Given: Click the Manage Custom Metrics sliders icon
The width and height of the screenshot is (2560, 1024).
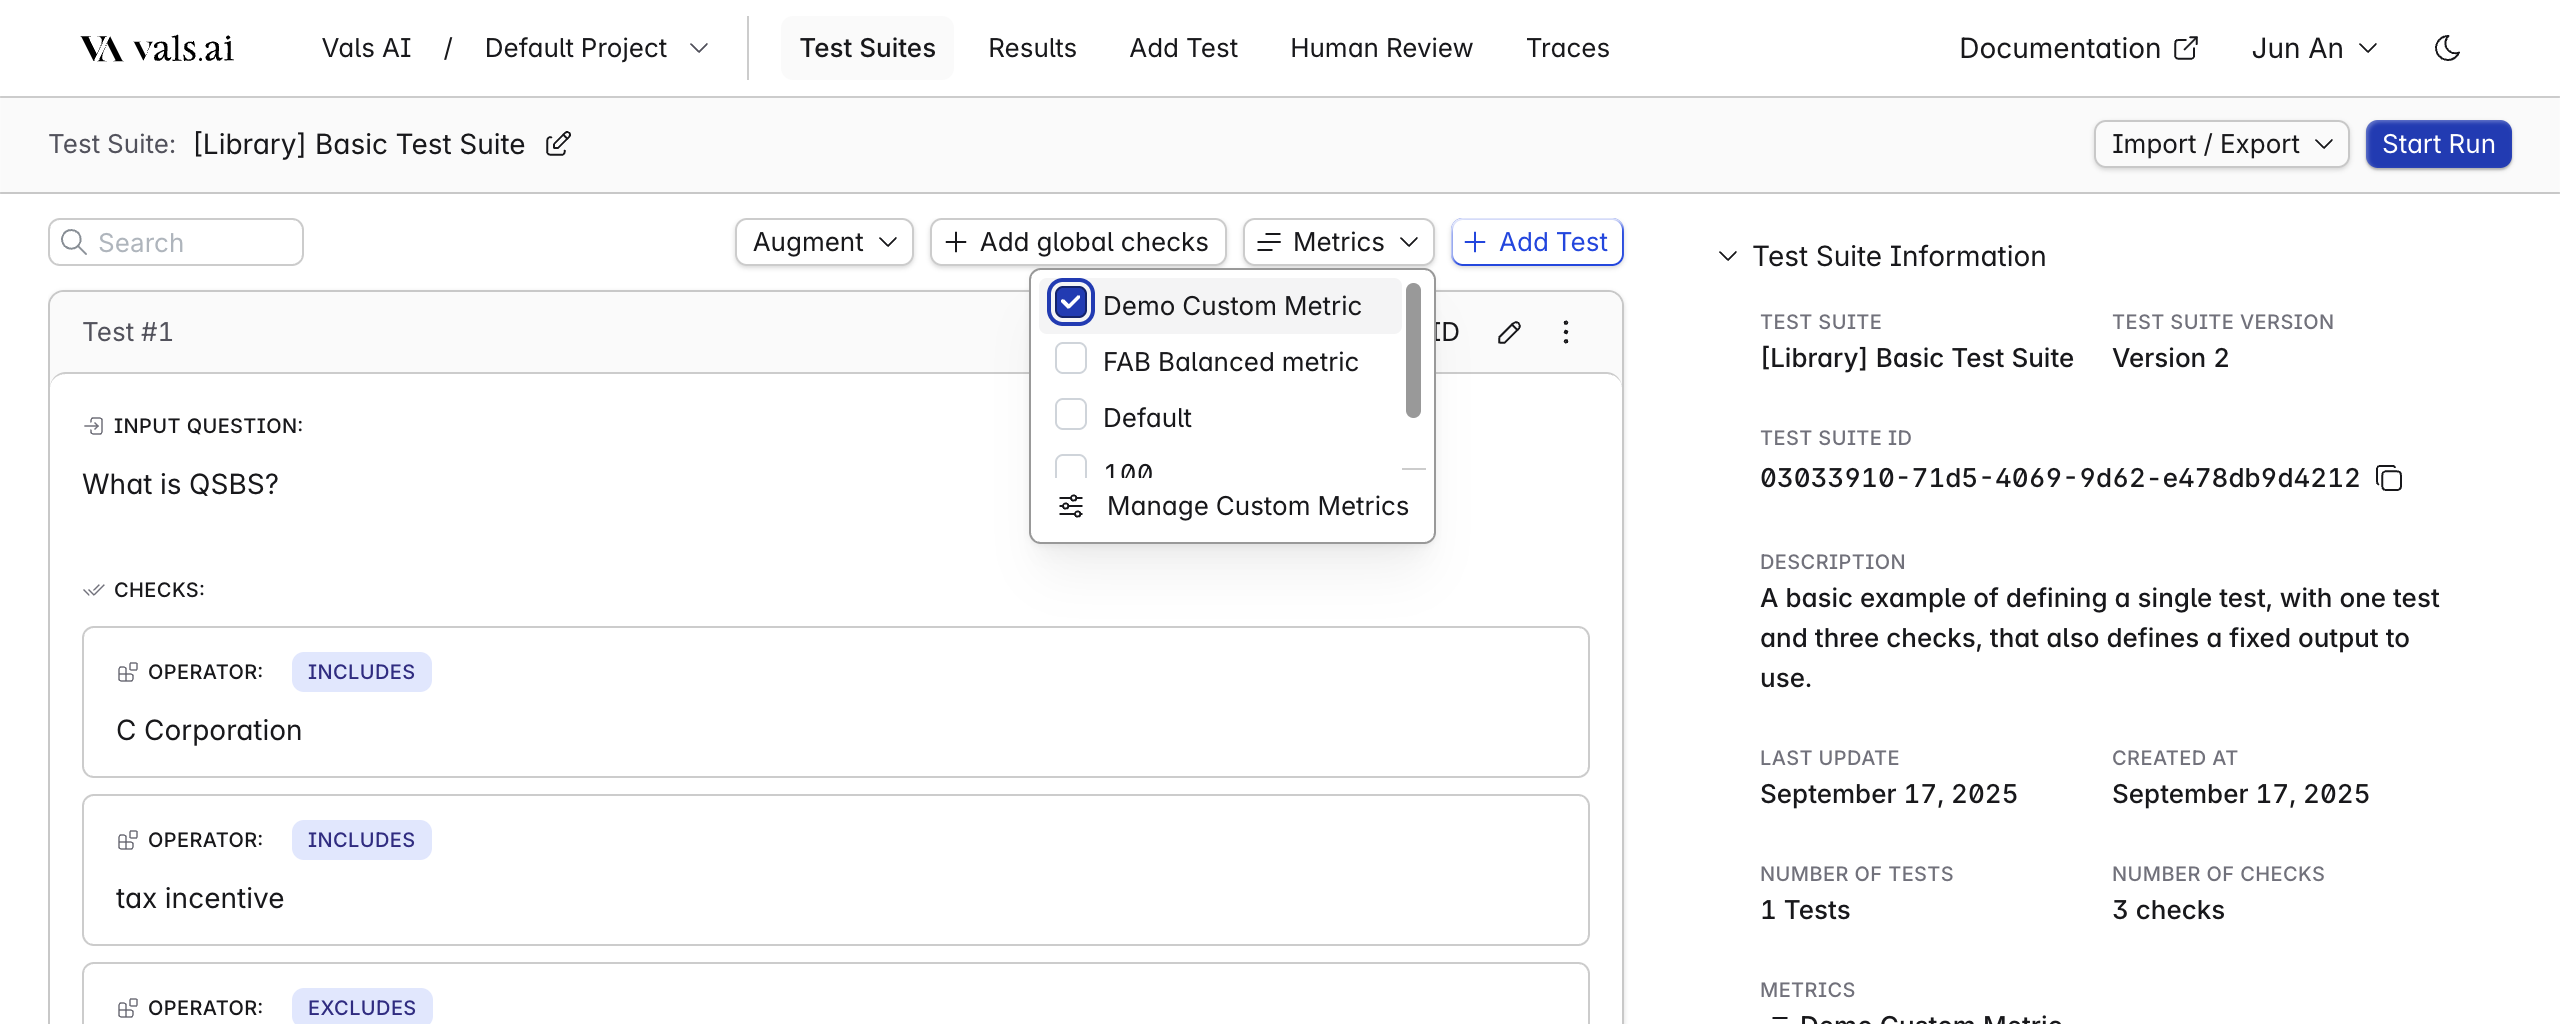Looking at the screenshot, I should pos(1071,506).
